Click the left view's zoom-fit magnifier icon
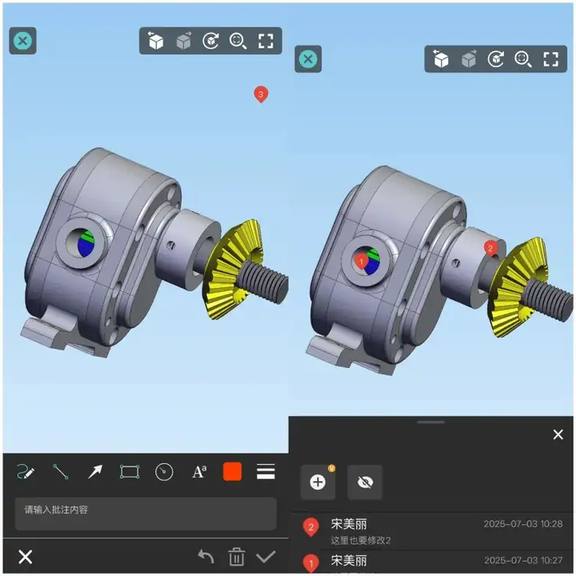This screenshot has width=576, height=576. point(238,41)
